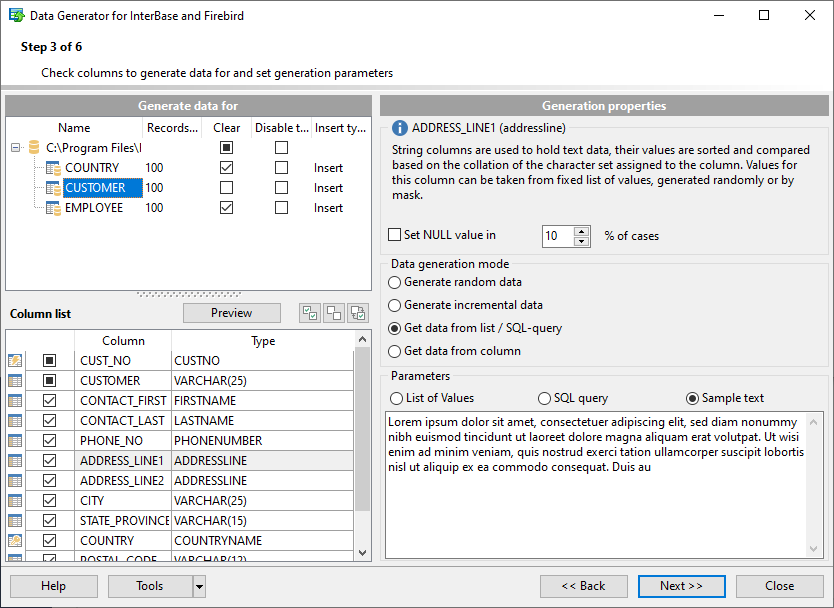The height and width of the screenshot is (608, 834).
Task: Click the EMPLOYEE table icon
Action: [53, 208]
